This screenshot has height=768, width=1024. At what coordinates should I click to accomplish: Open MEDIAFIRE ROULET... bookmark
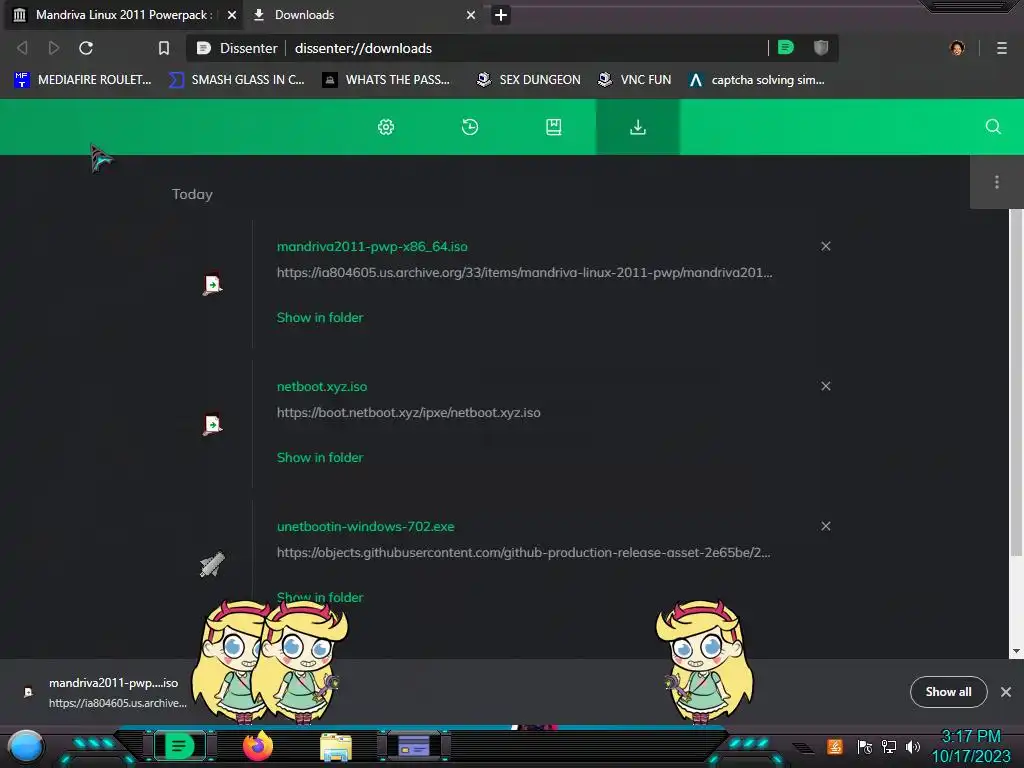pos(82,80)
